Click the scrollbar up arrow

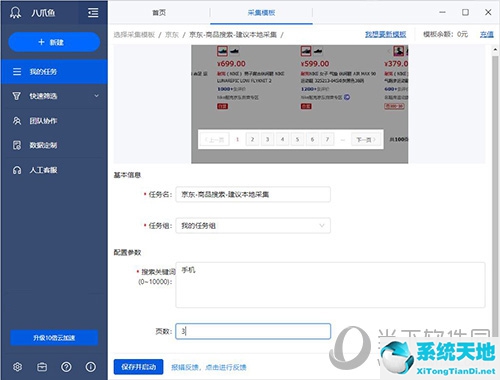click(x=495, y=50)
